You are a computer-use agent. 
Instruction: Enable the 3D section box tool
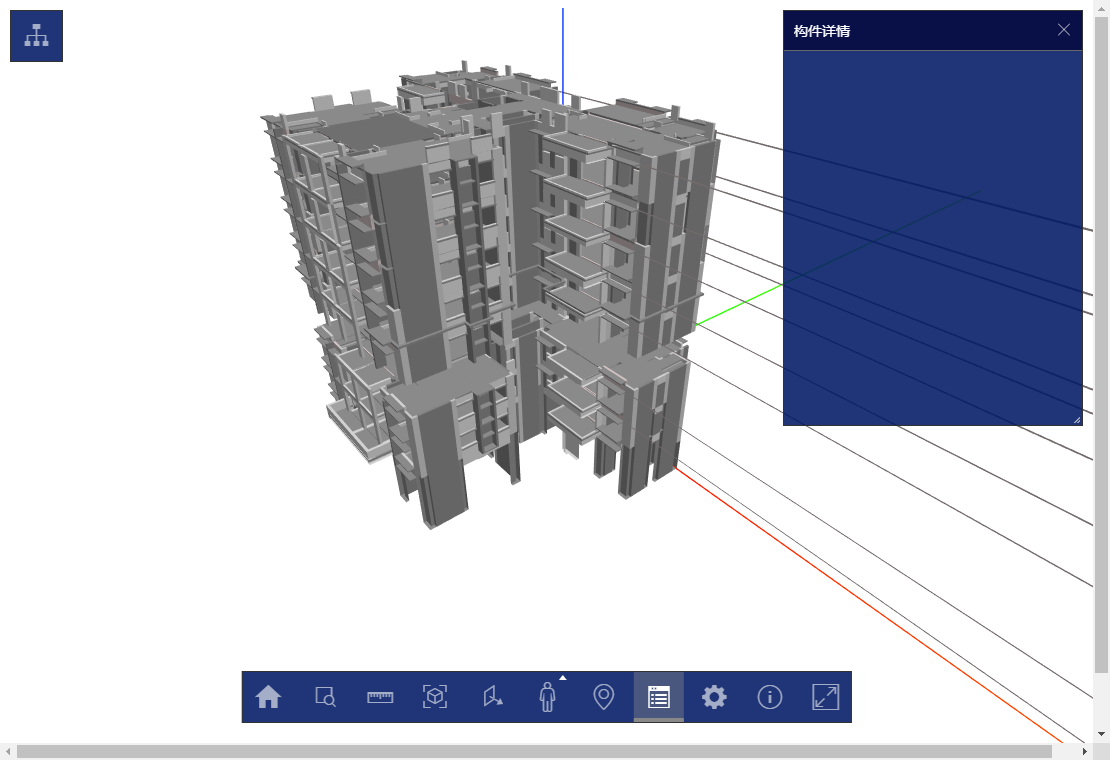[x=435, y=697]
